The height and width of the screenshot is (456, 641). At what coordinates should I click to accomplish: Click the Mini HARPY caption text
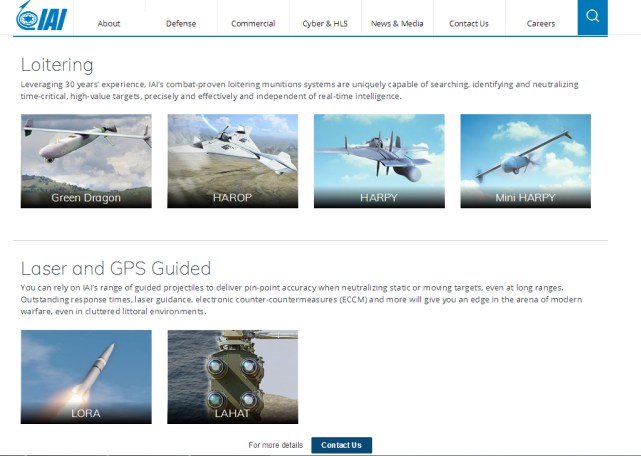[x=525, y=198]
